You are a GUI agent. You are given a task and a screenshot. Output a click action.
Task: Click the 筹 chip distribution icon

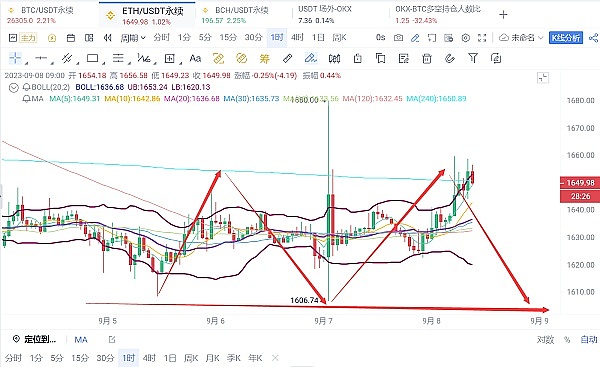click(x=264, y=59)
